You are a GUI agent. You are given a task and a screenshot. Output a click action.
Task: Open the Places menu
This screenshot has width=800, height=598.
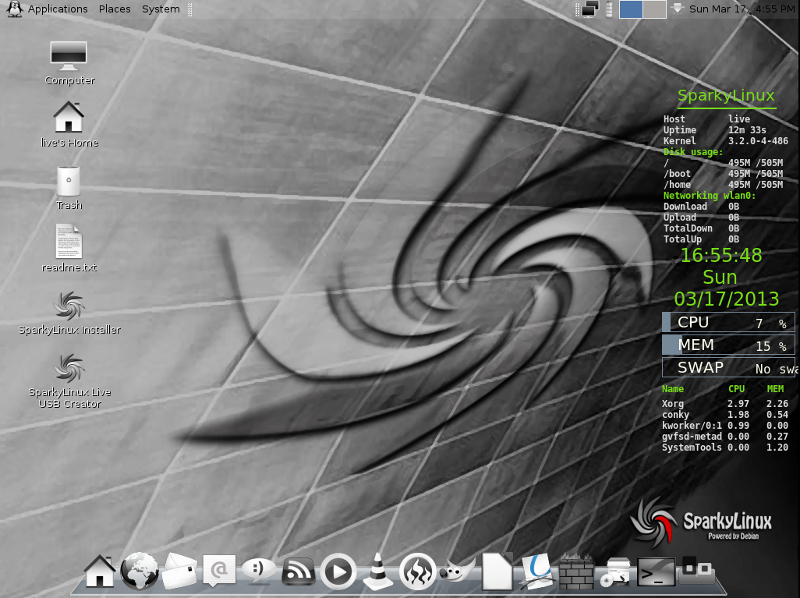click(114, 8)
